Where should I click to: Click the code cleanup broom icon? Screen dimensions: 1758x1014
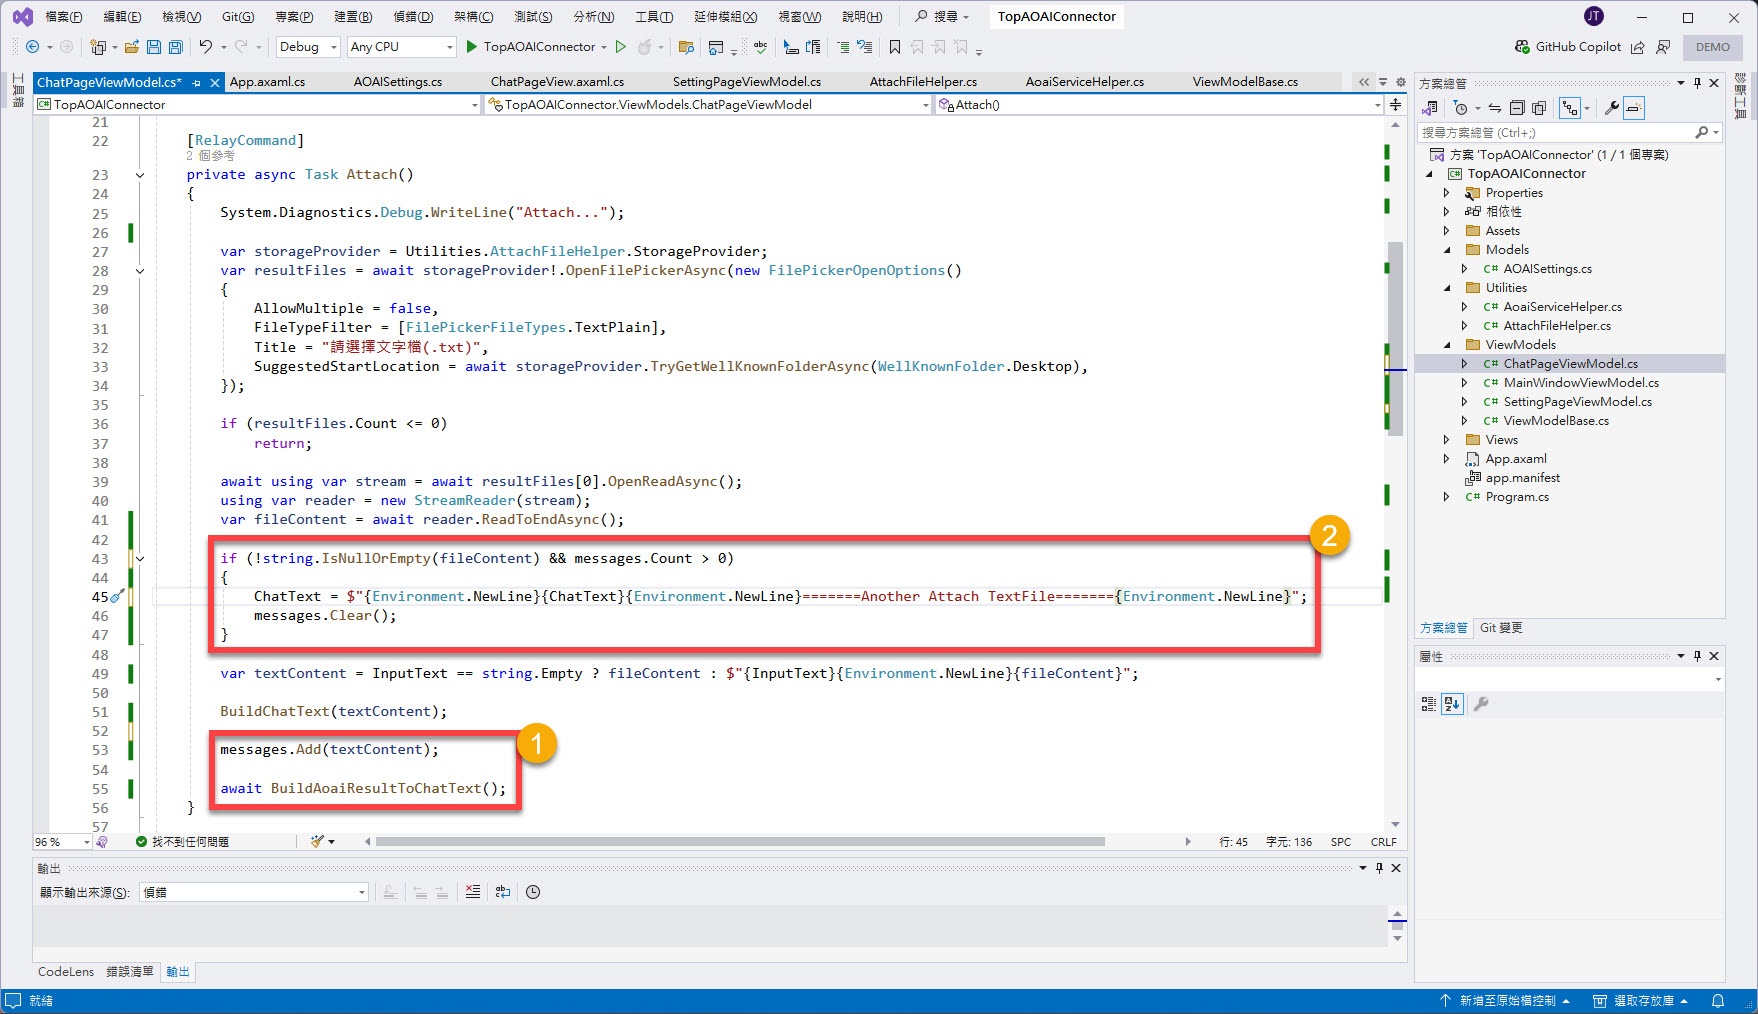317,842
